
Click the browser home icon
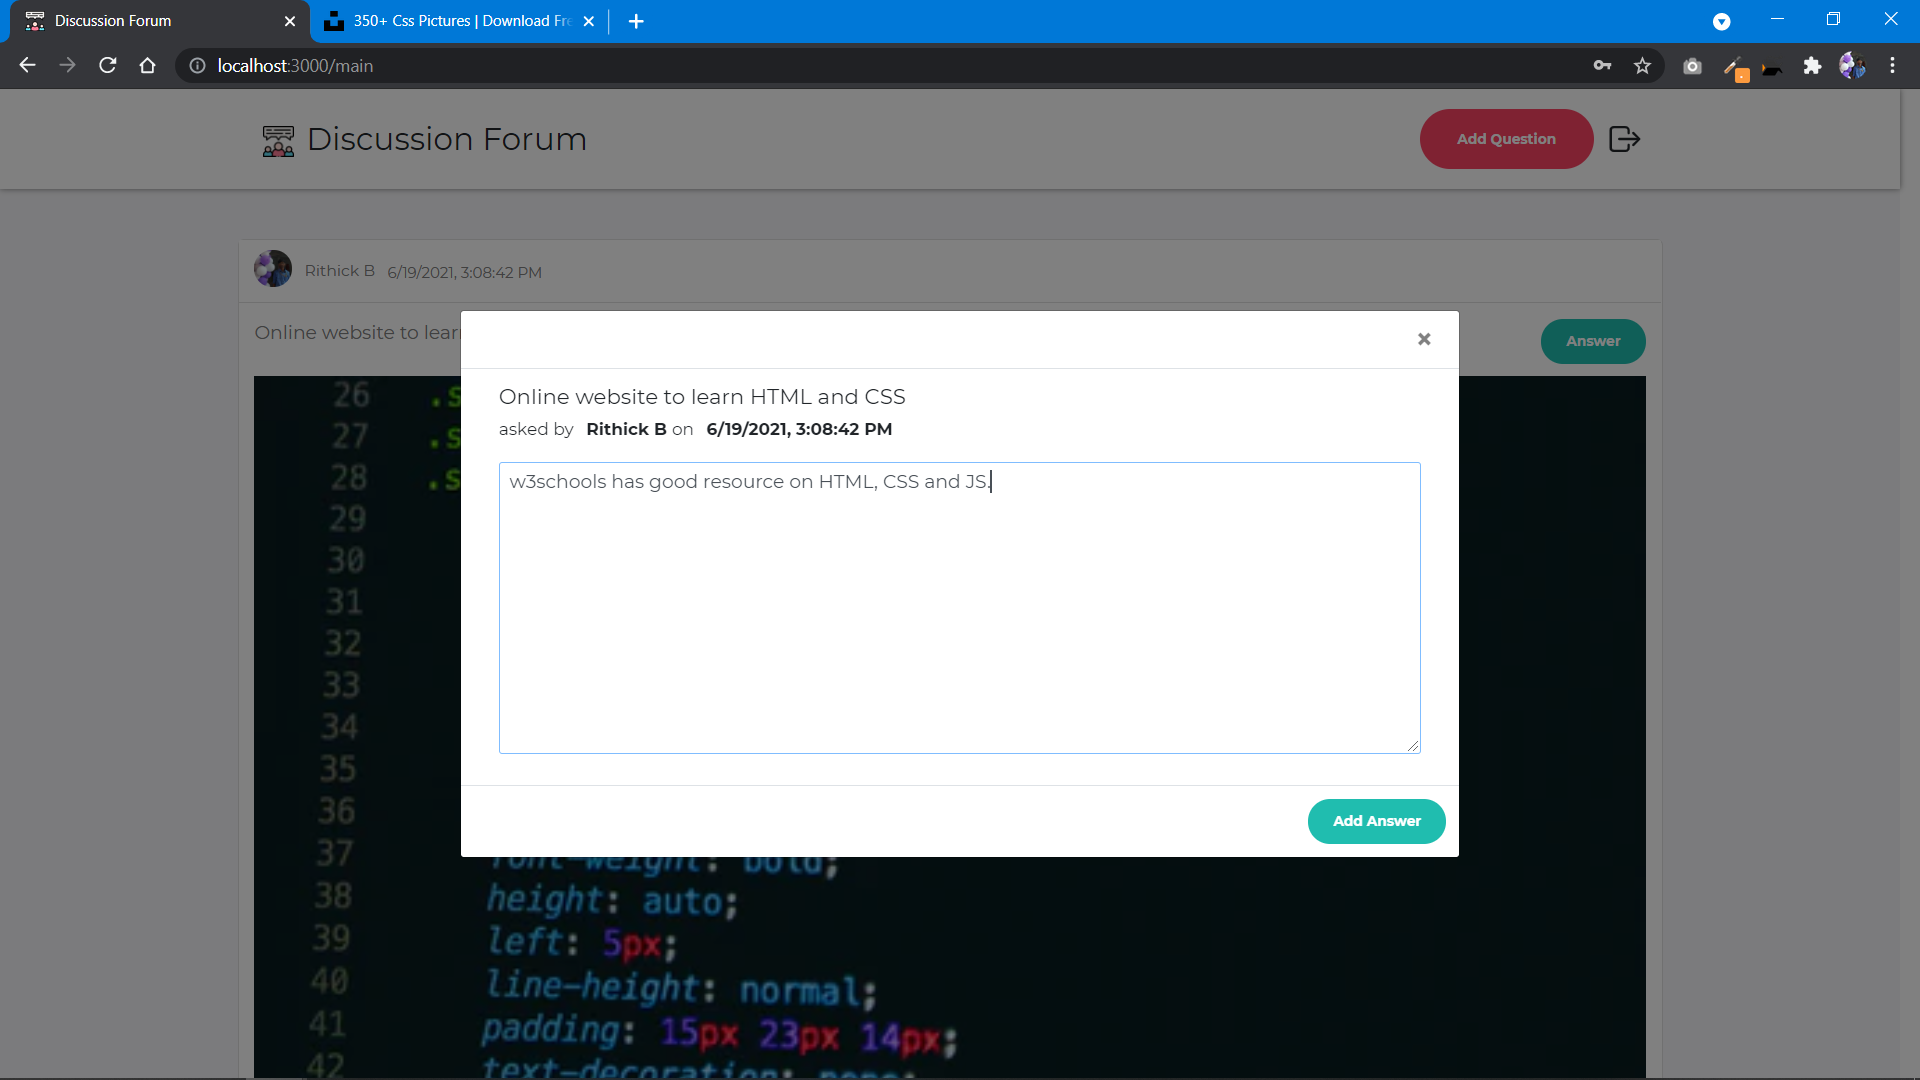(148, 66)
